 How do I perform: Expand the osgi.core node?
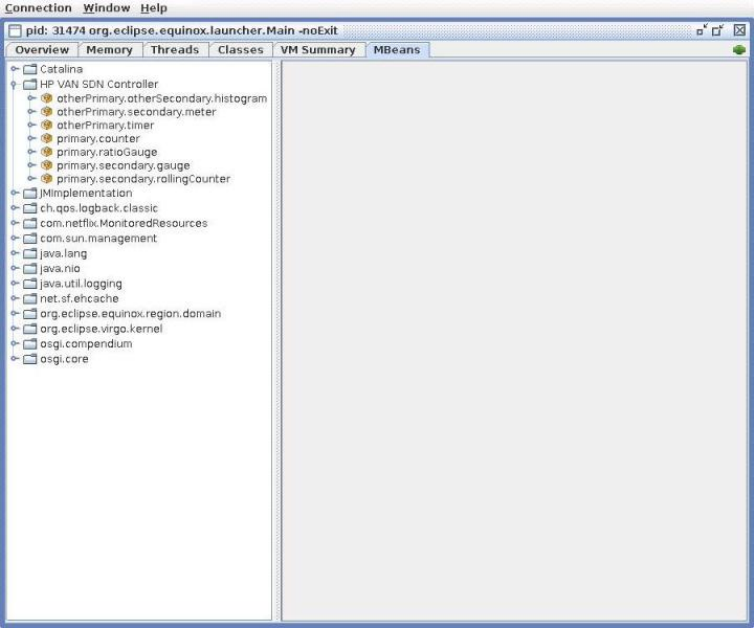15,359
